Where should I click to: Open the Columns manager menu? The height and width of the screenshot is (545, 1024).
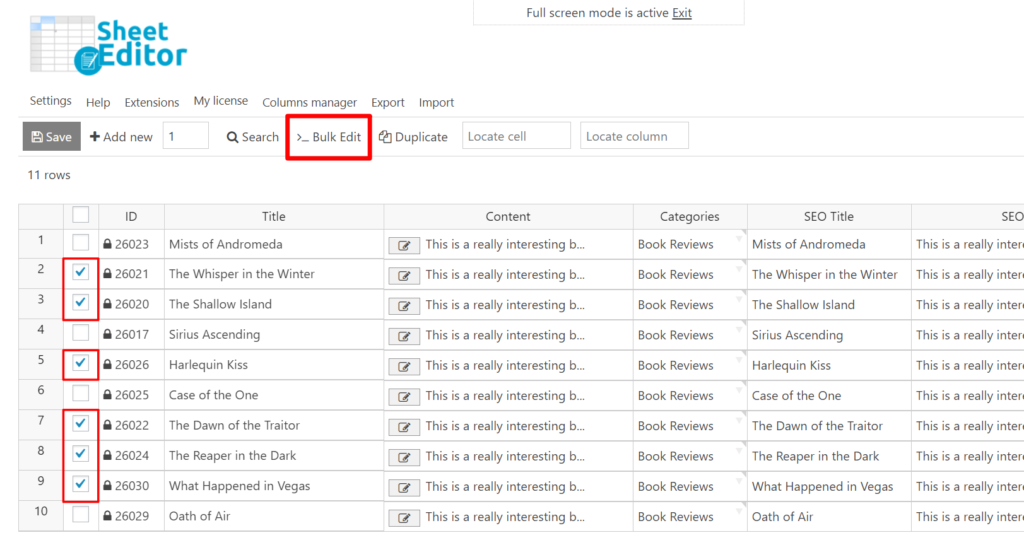click(310, 102)
